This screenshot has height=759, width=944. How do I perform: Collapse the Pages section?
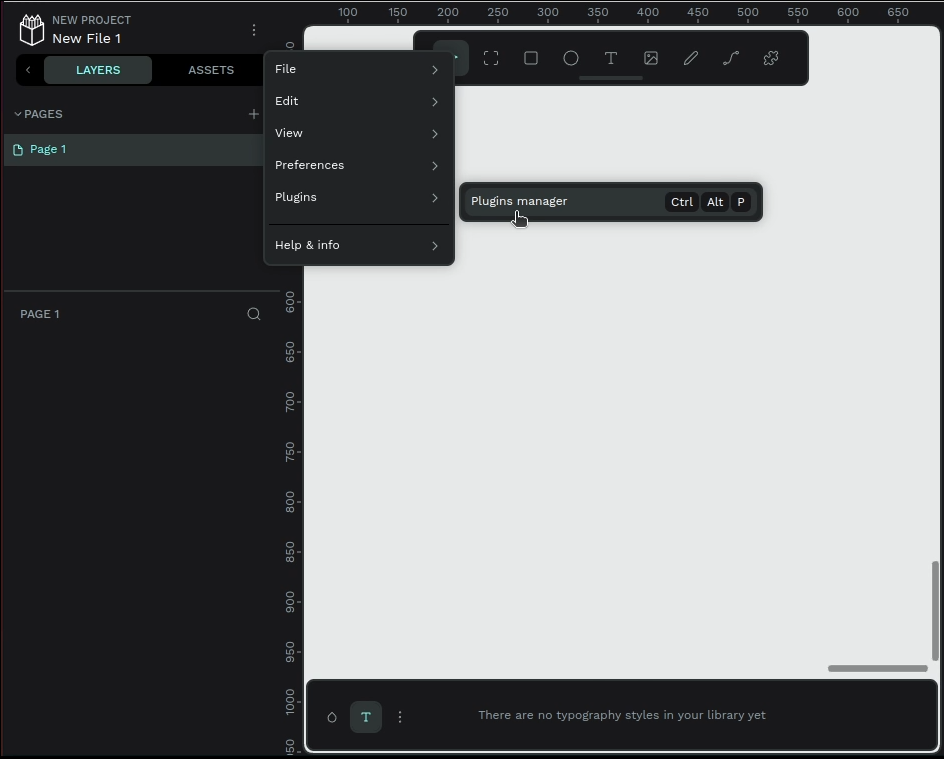18,114
